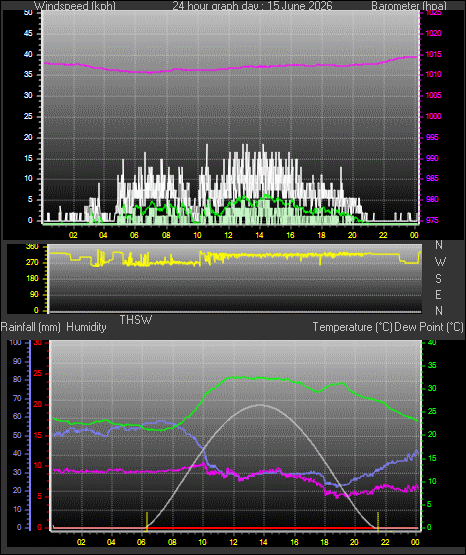The width and height of the screenshot is (466, 555).
Task: Click the Rainfall (mm) label
Action: point(30,327)
